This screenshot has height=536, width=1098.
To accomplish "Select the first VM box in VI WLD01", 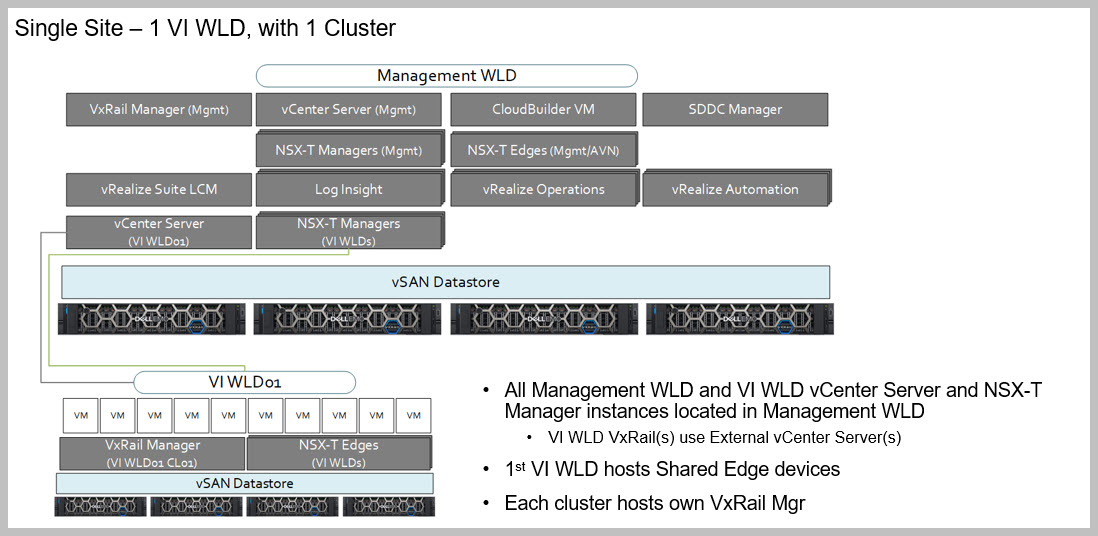I will [81, 415].
